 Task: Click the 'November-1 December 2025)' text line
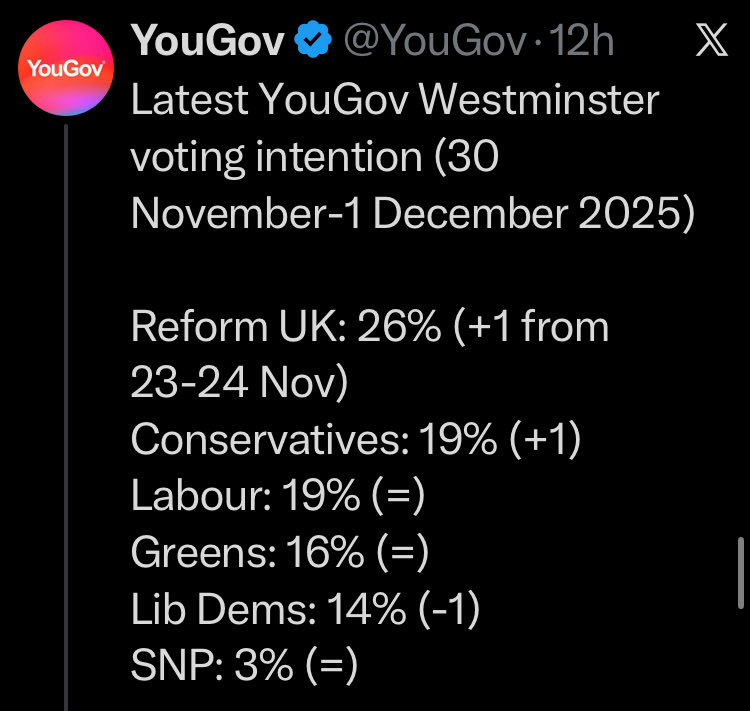pyautogui.click(x=413, y=214)
